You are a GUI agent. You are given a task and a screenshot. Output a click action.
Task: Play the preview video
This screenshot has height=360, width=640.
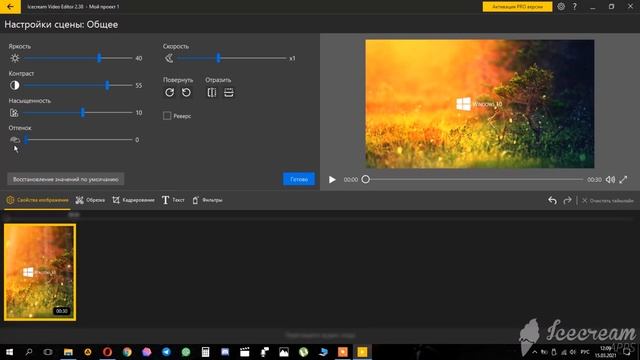pos(332,180)
